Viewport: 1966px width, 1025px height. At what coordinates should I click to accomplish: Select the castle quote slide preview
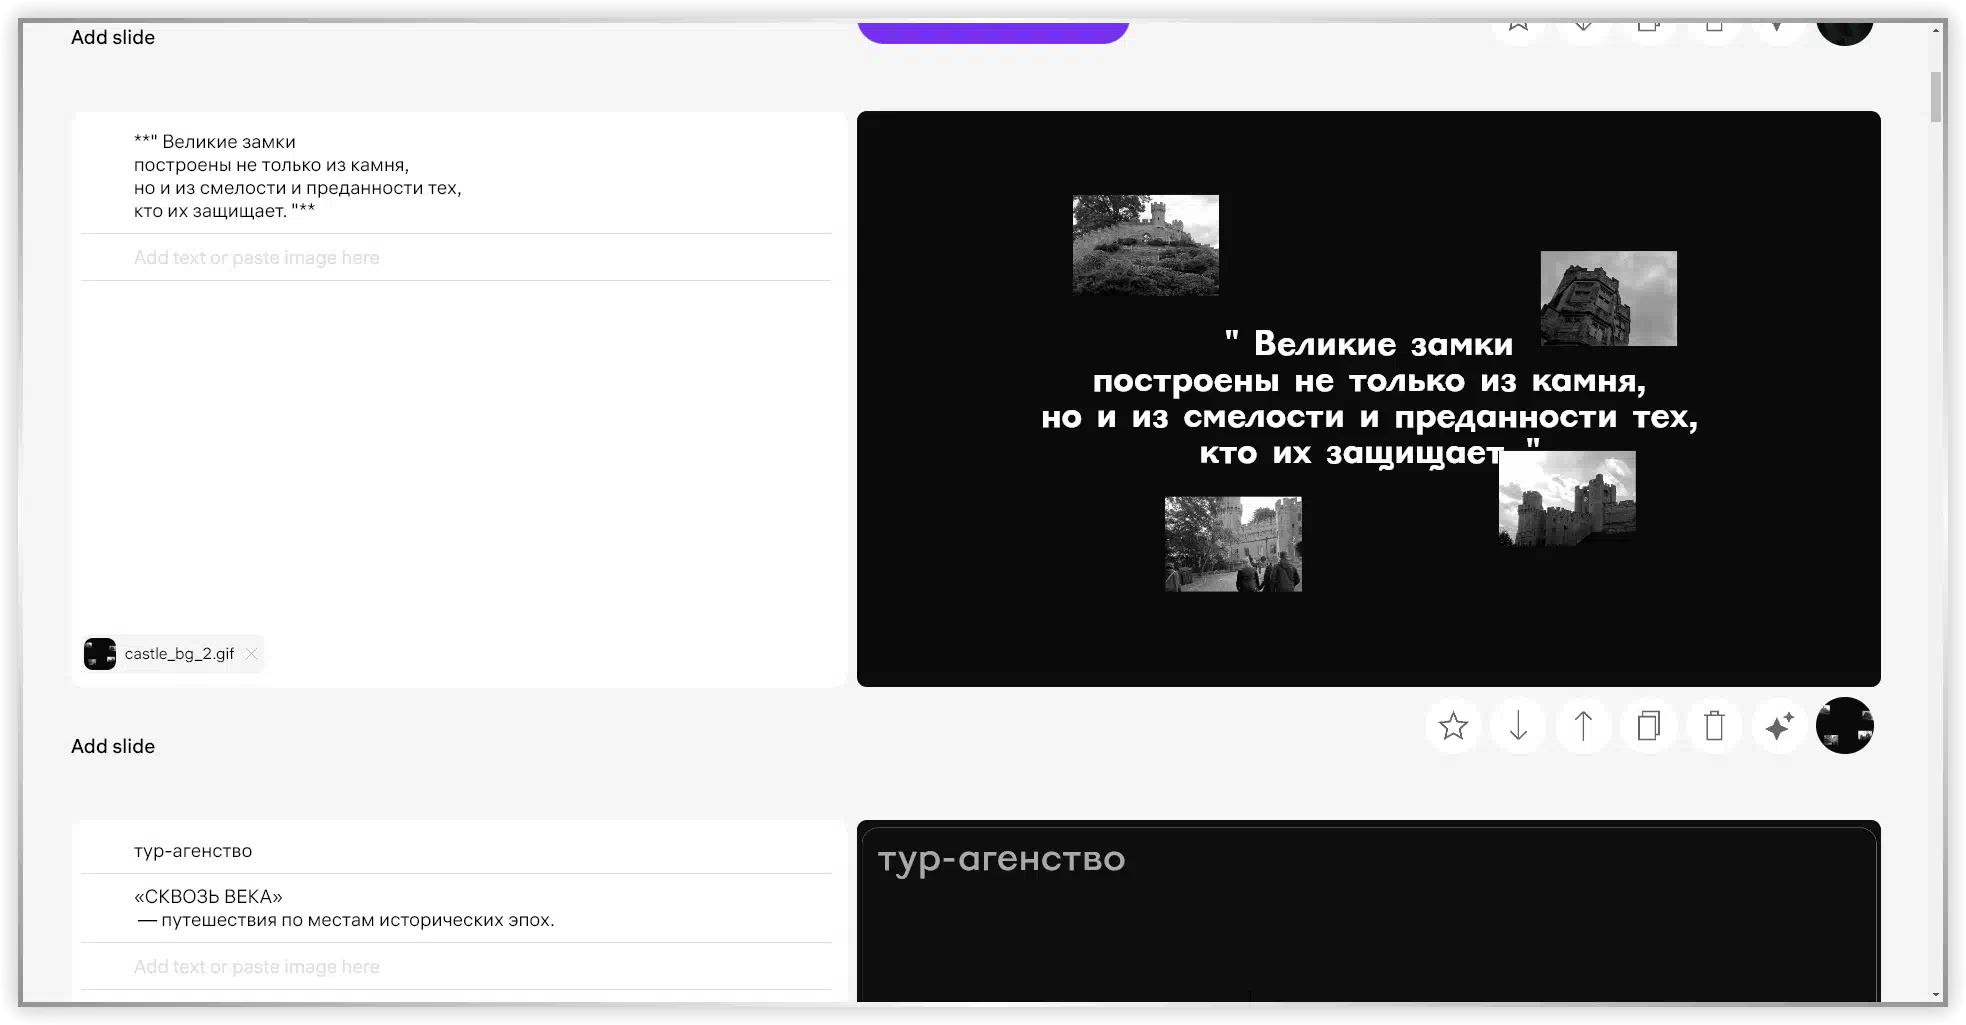tap(1368, 398)
